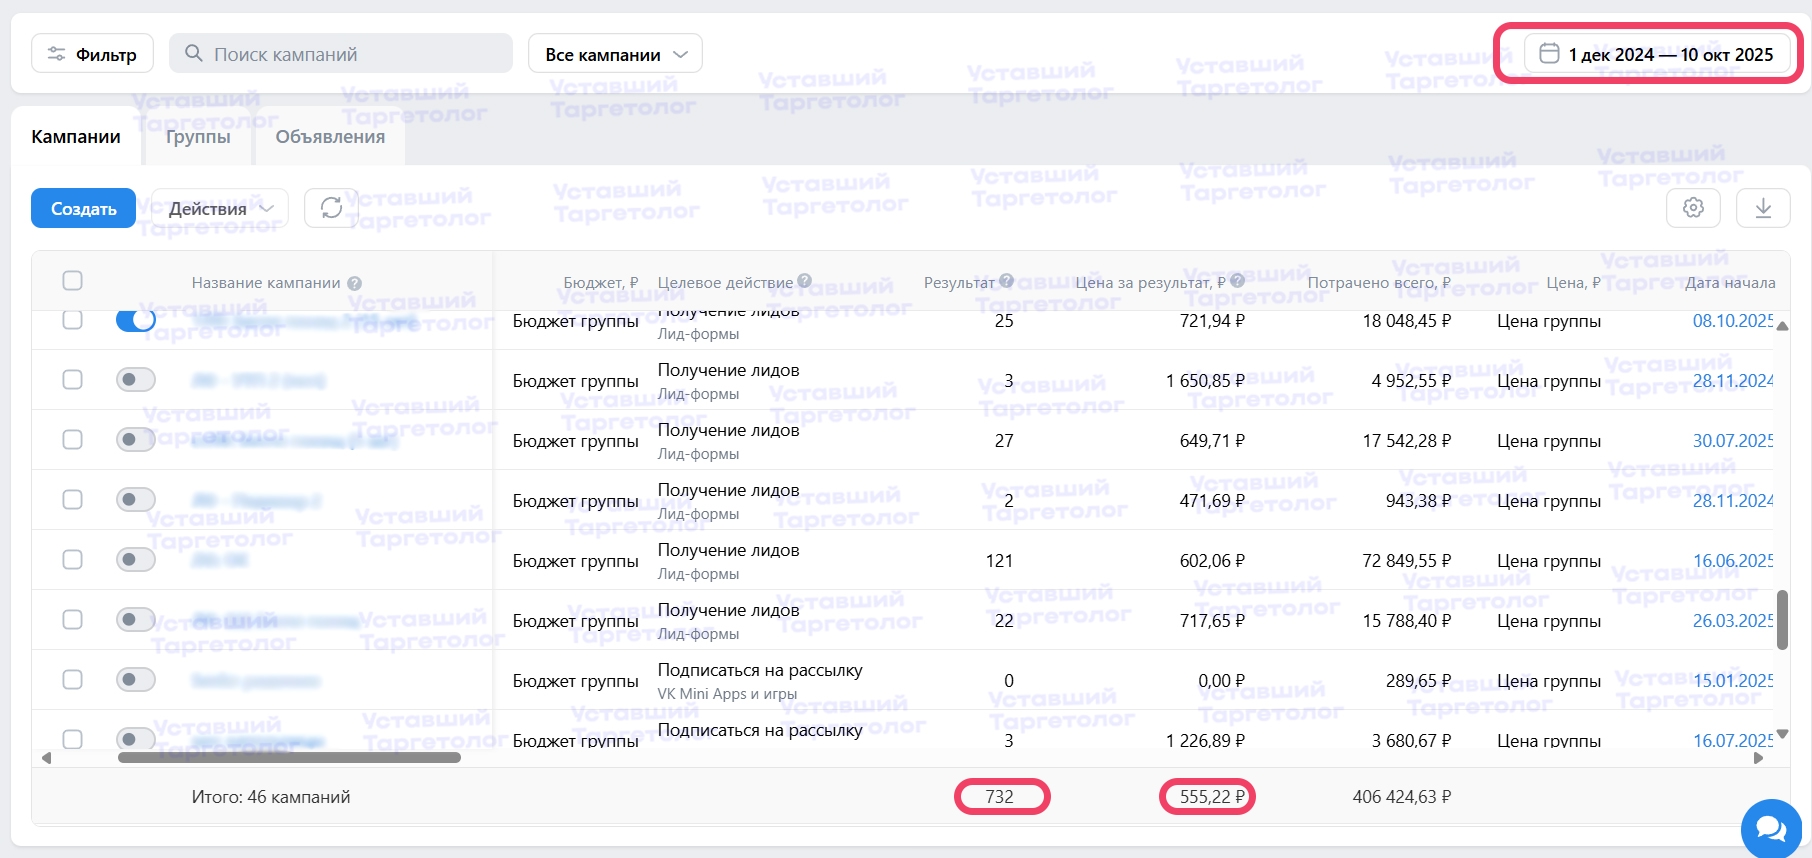Switch to the Объявления tab

coord(330,137)
